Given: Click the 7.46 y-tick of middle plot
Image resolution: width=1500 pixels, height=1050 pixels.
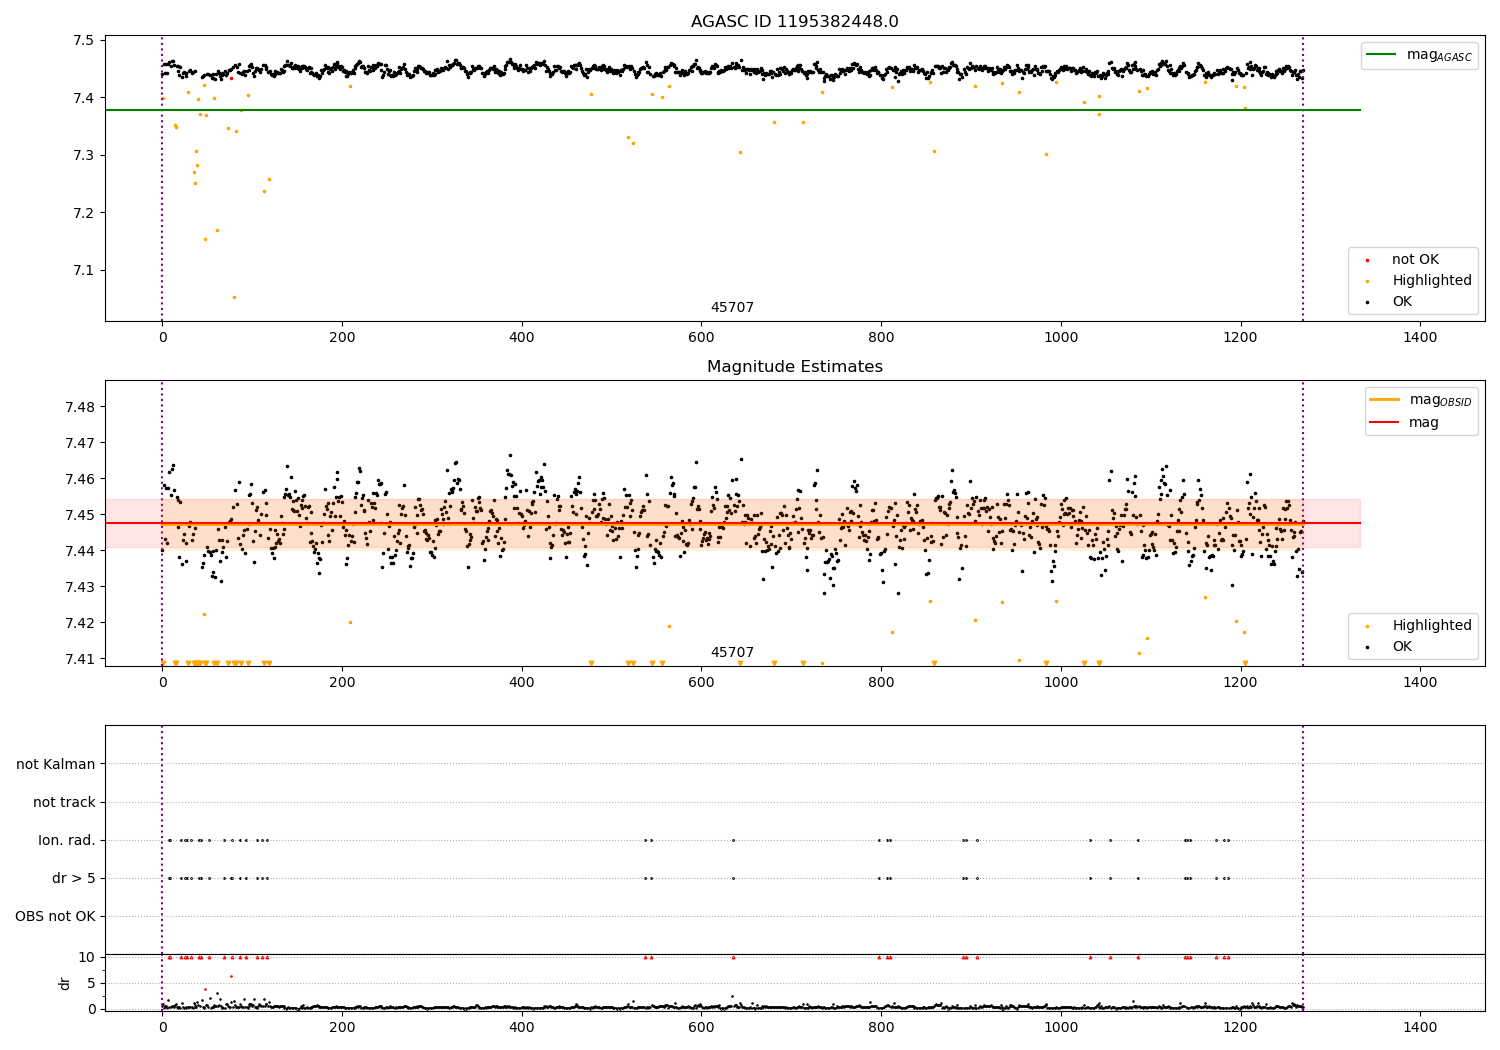Looking at the screenshot, I should point(81,480).
